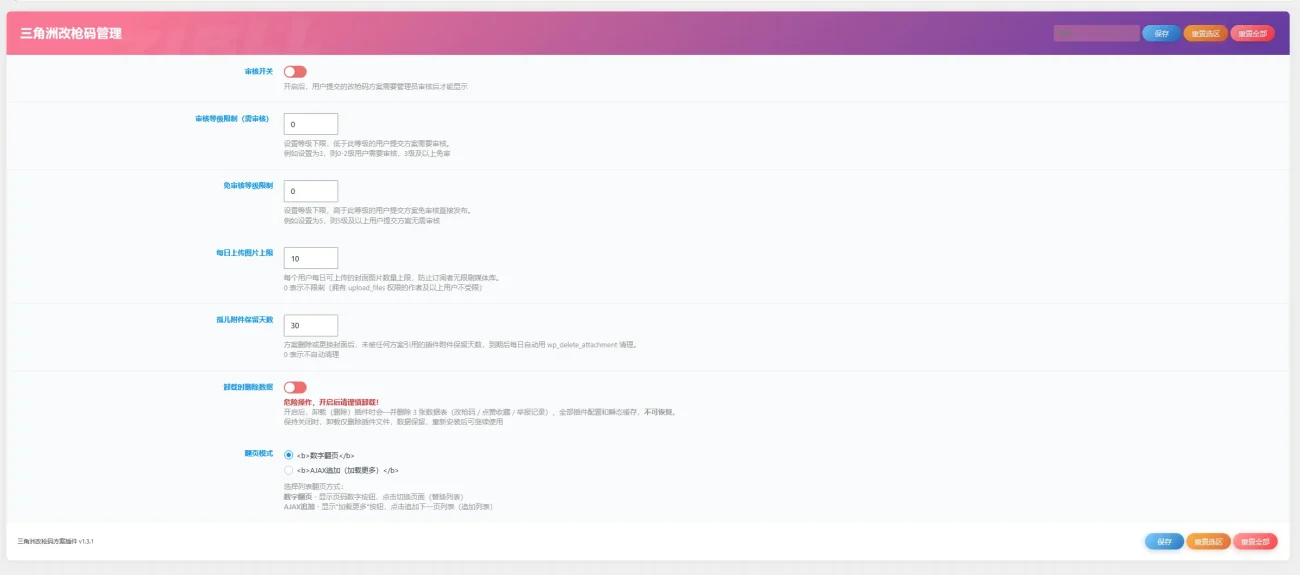Click the 免审核等级限制 field label
The height and width of the screenshot is (575, 1300).
coord(248,186)
